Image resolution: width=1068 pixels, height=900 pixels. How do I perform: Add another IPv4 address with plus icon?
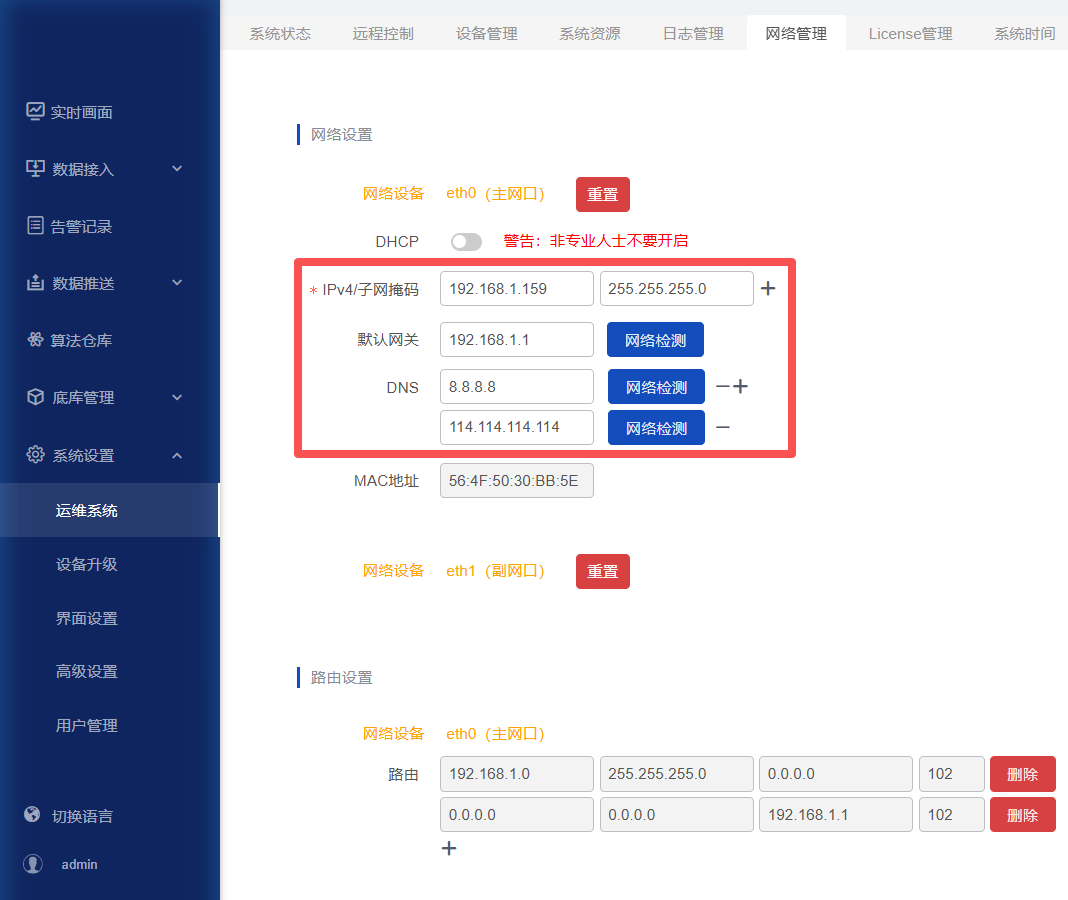[768, 289]
